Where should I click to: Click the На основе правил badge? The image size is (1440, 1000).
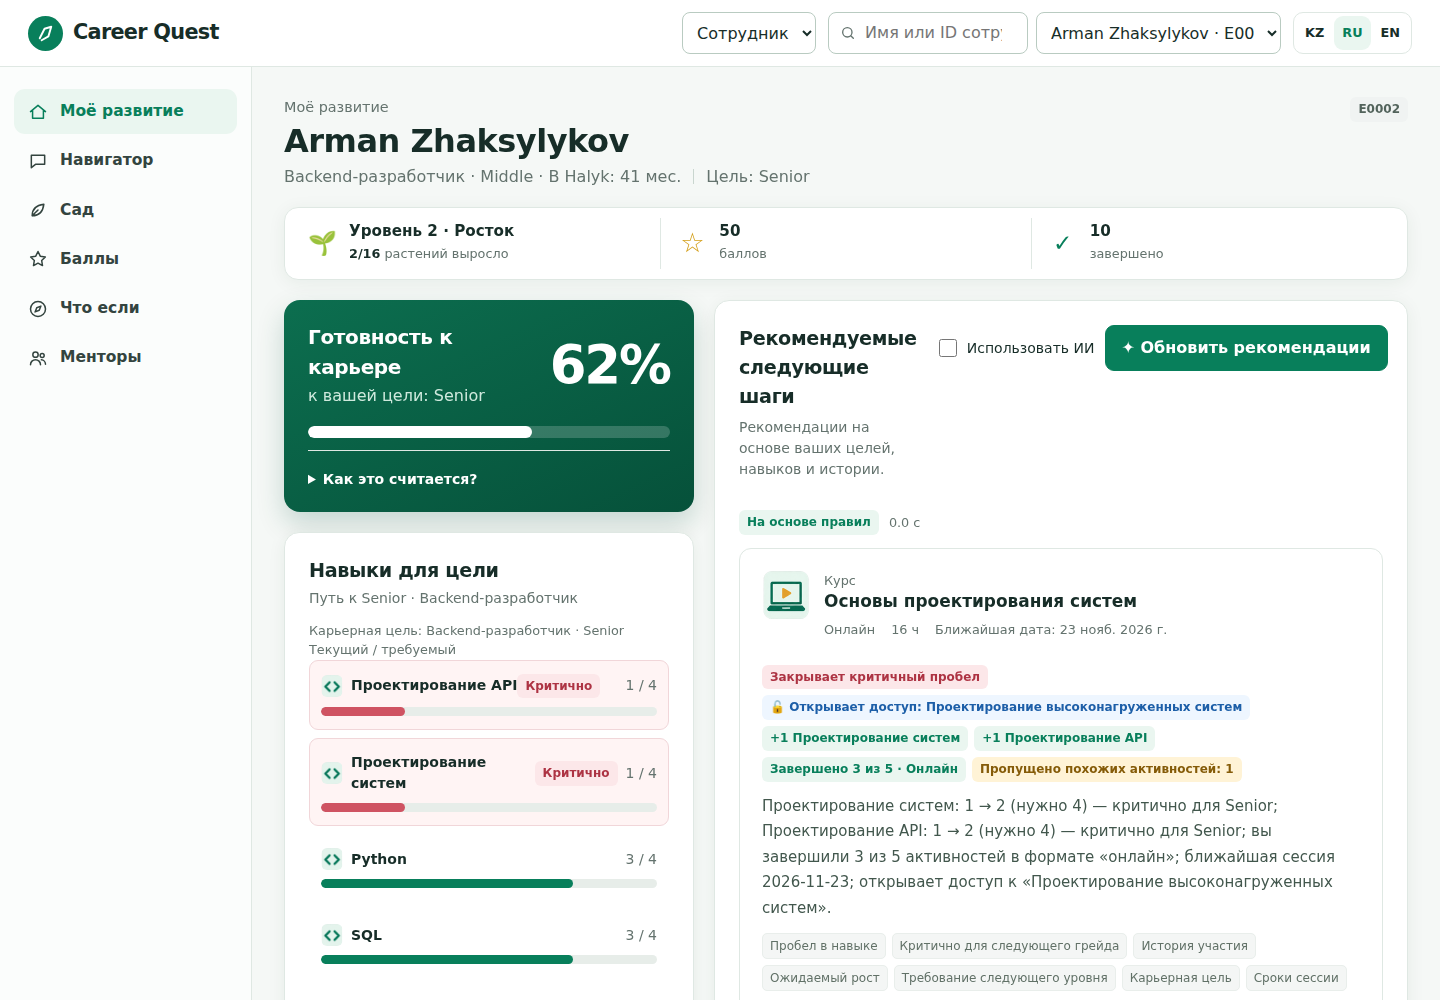pos(809,522)
